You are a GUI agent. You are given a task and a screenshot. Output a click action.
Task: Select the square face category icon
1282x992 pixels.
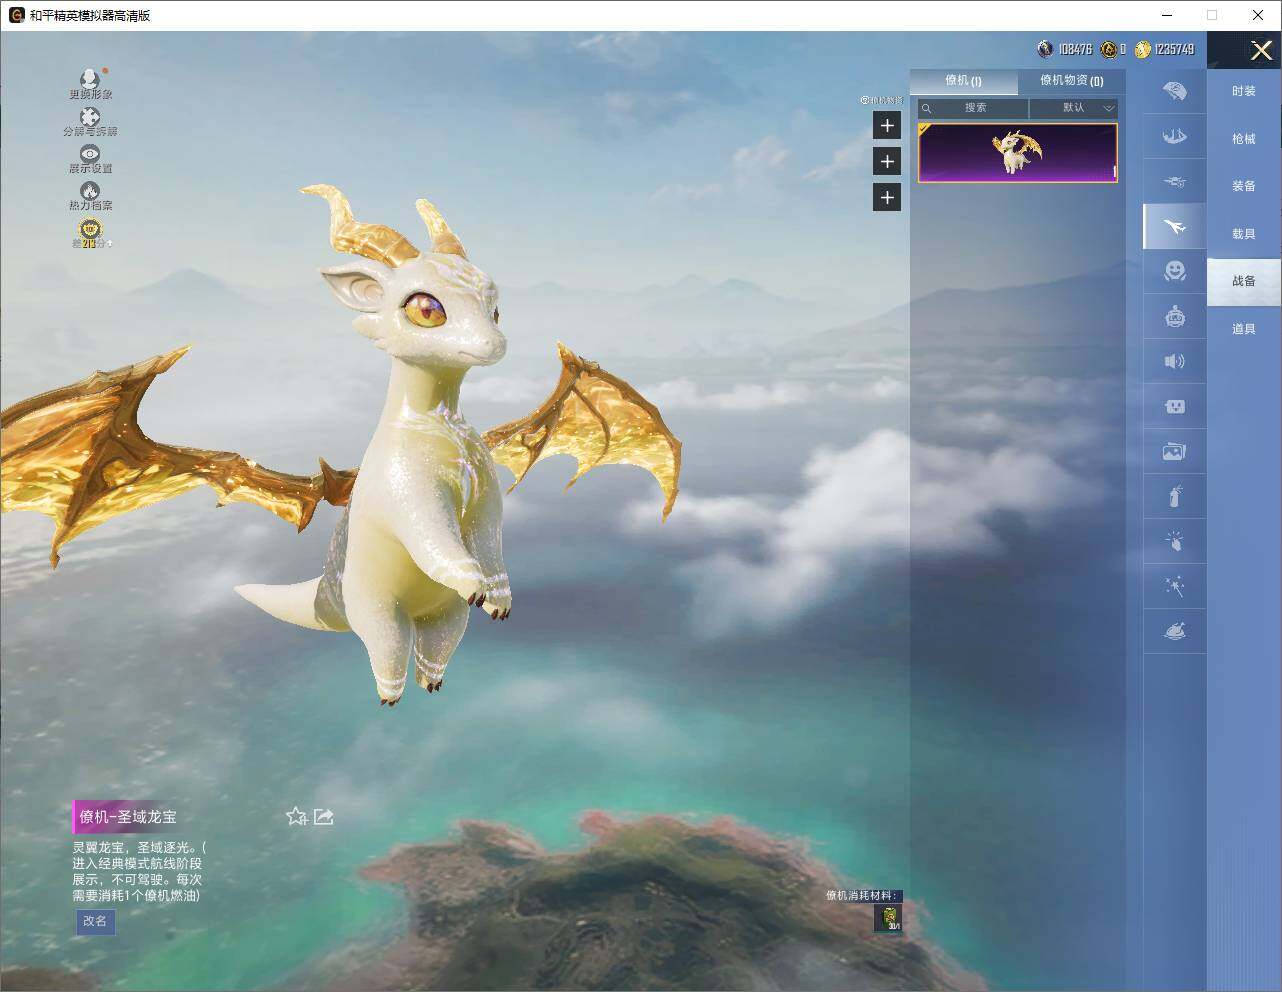[x=1175, y=406]
